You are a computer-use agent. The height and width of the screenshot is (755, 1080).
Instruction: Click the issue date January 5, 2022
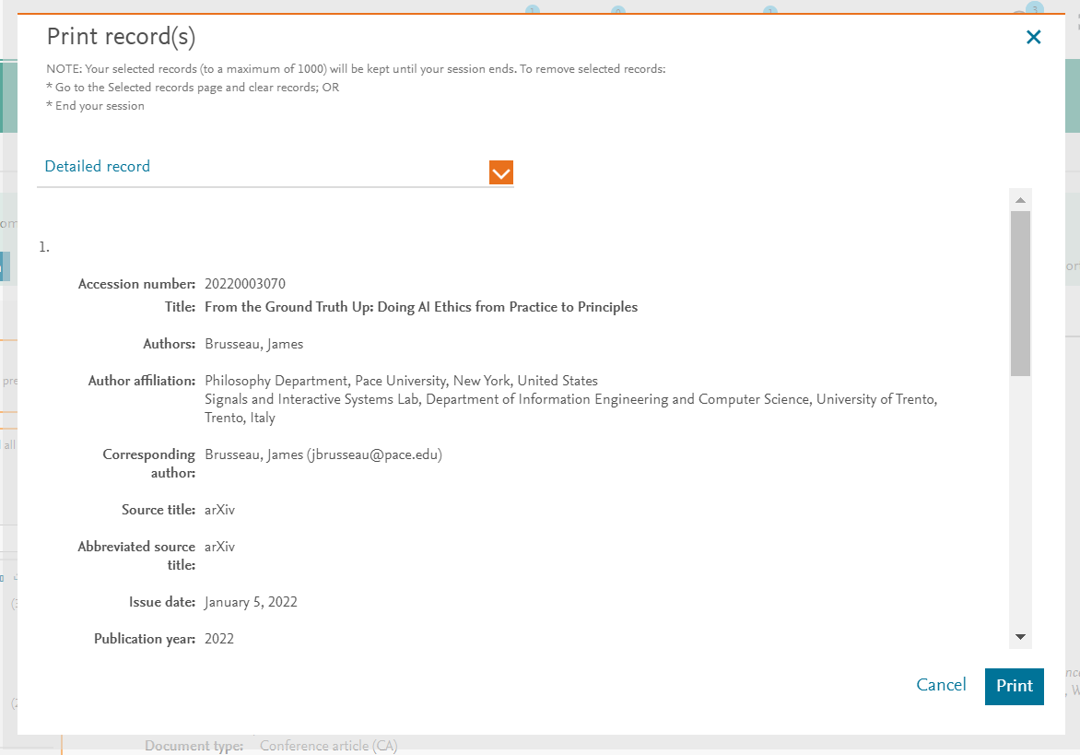point(250,602)
